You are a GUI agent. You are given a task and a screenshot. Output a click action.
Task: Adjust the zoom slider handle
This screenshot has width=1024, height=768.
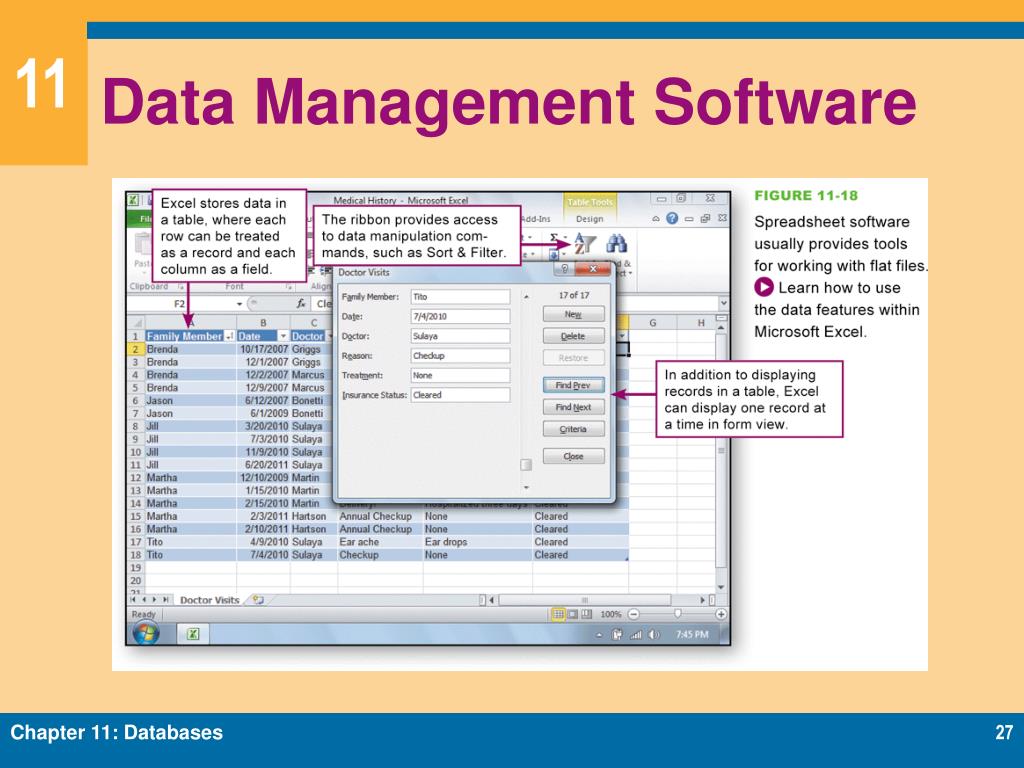tap(678, 614)
